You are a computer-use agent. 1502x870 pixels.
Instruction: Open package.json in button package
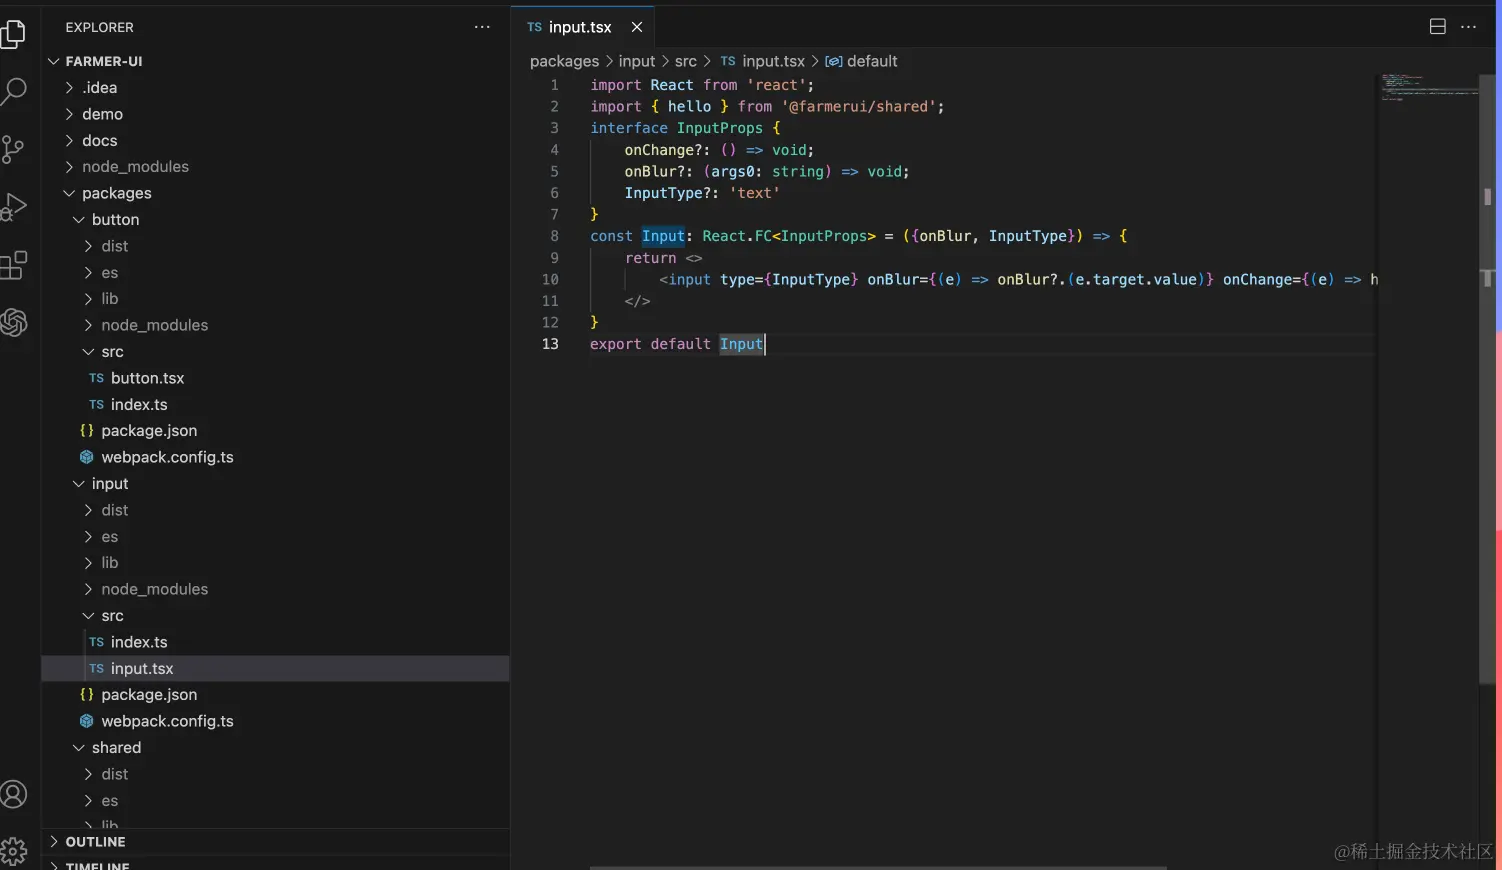coord(275,431)
